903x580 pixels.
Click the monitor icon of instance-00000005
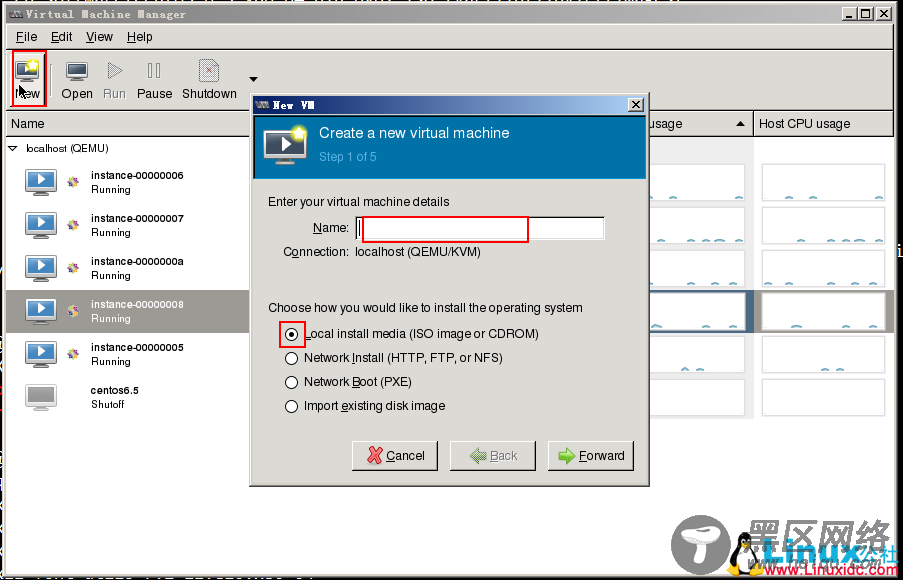[41, 354]
